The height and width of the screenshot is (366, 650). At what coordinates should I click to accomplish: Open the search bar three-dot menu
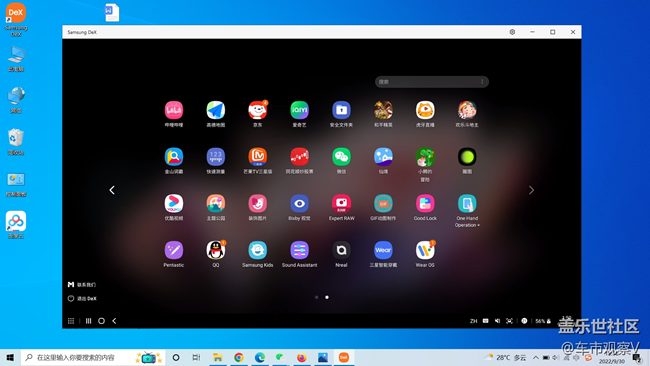[x=482, y=82]
